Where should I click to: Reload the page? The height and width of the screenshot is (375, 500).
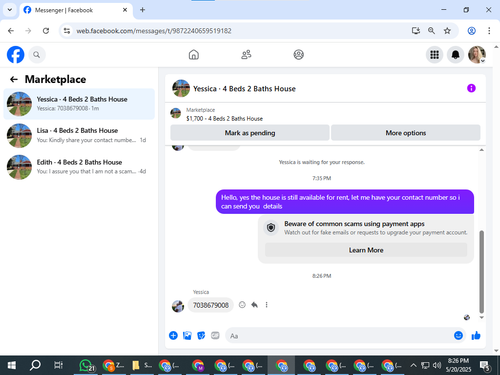pyautogui.click(x=46, y=31)
